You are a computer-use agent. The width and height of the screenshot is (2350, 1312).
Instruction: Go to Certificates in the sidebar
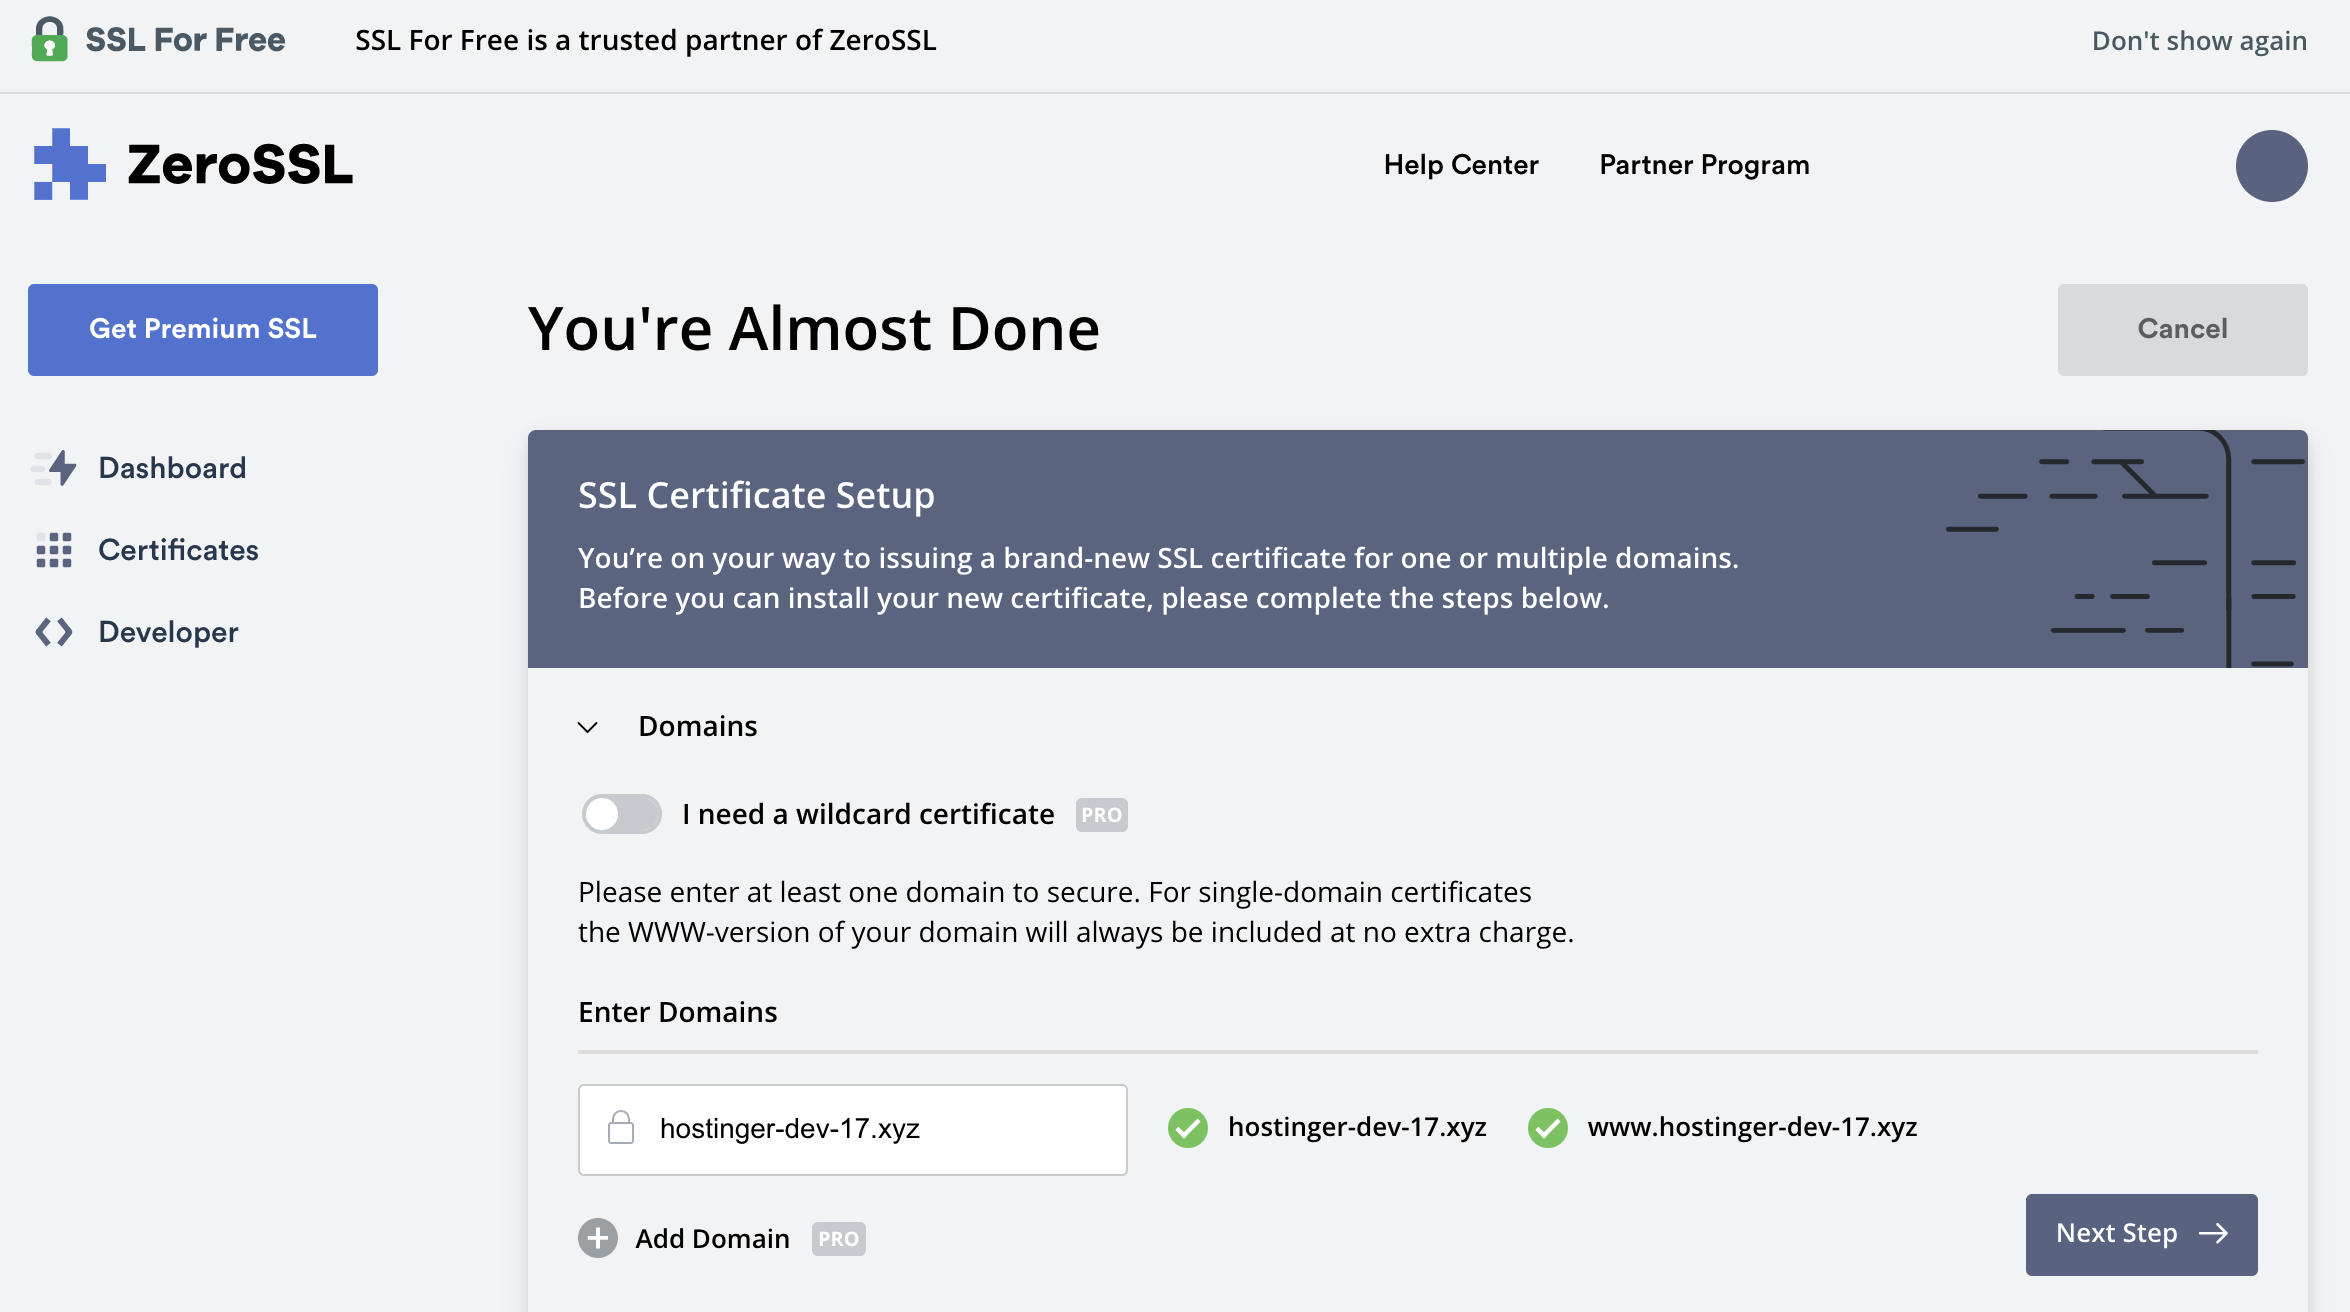point(178,550)
